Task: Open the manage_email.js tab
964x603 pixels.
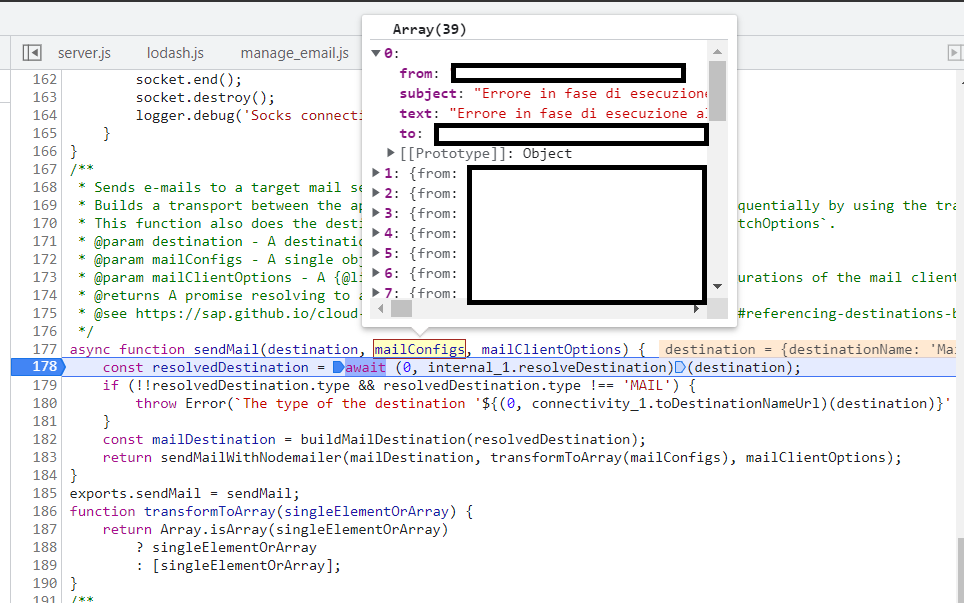Action: pyautogui.click(x=294, y=52)
